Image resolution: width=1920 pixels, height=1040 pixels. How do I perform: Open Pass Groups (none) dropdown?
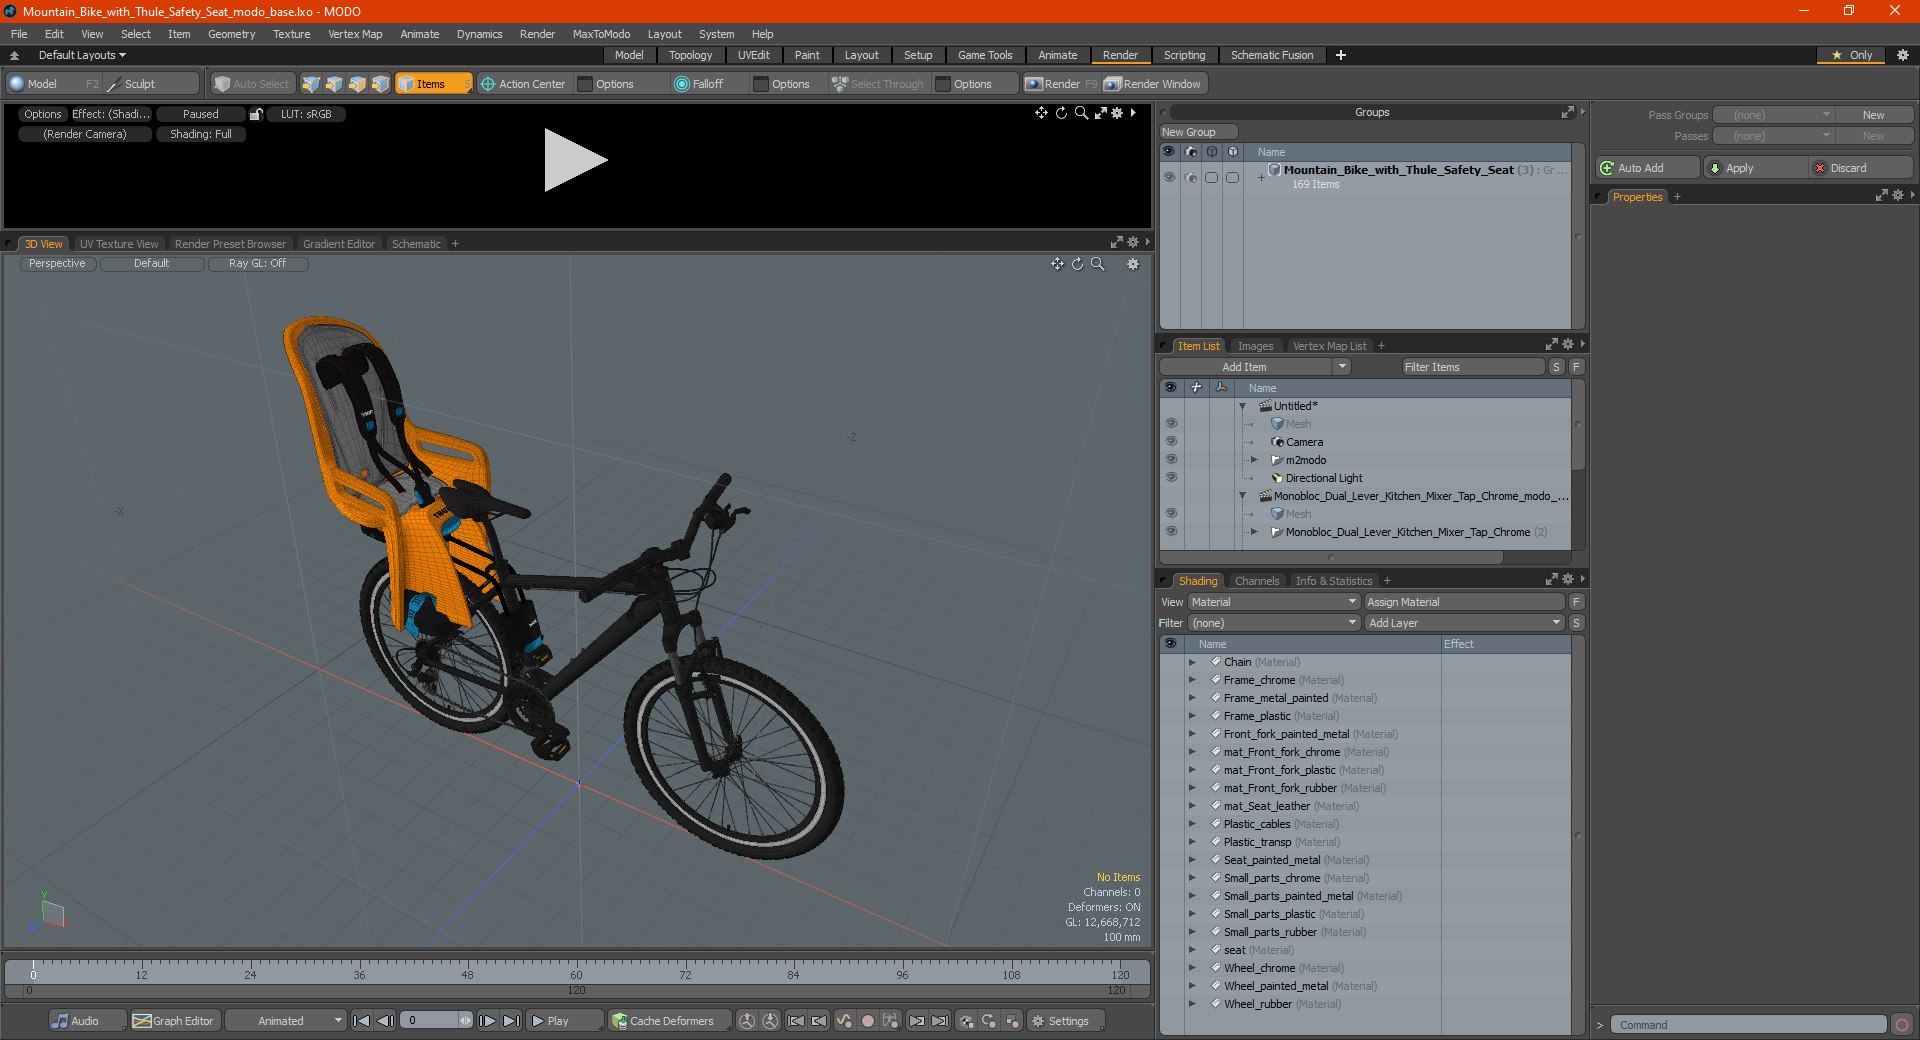(1773, 115)
